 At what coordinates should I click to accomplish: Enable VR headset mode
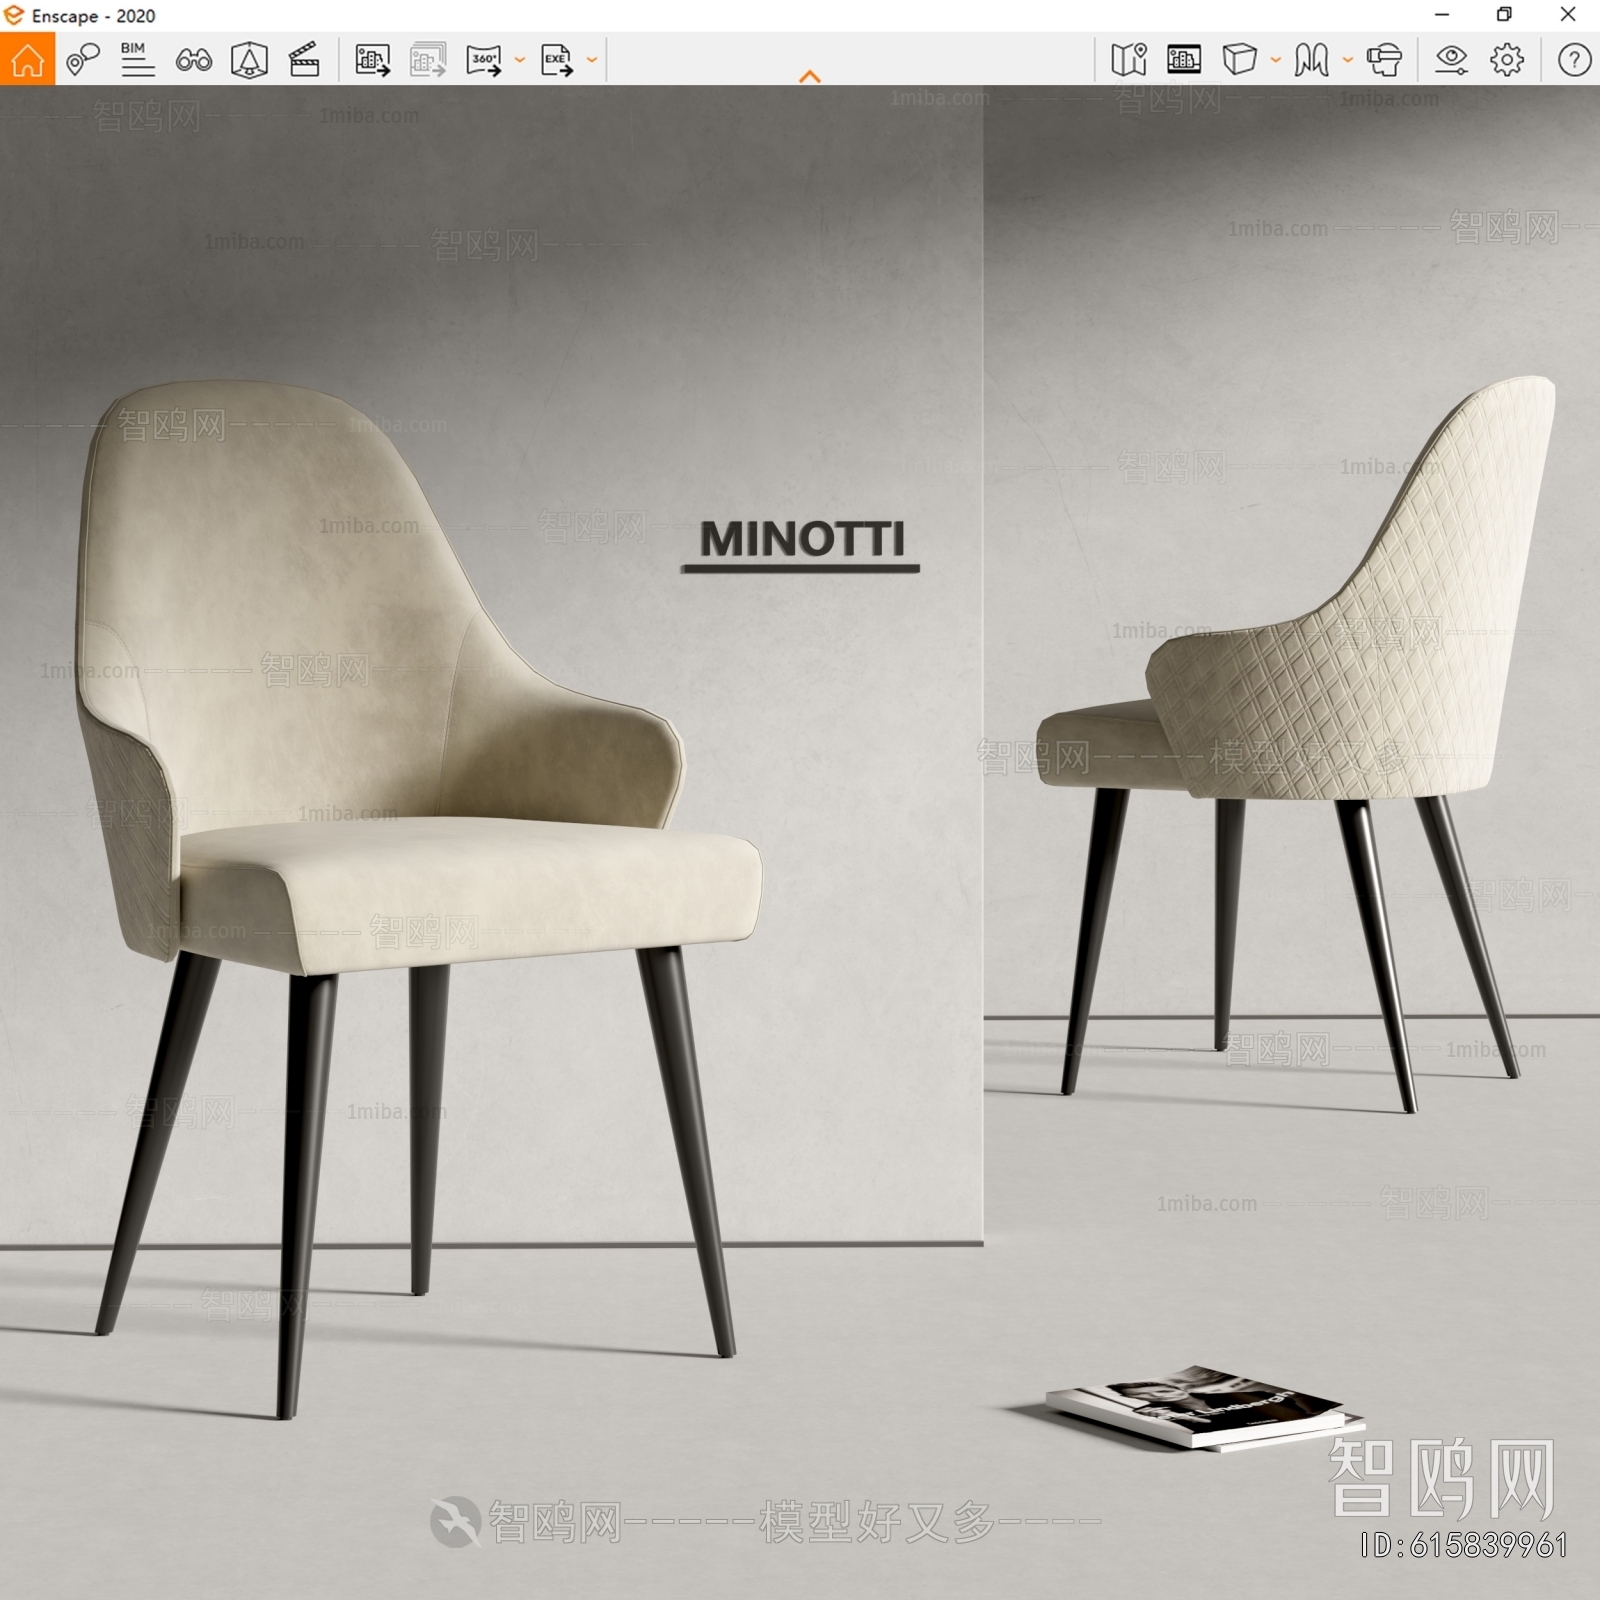1384,60
